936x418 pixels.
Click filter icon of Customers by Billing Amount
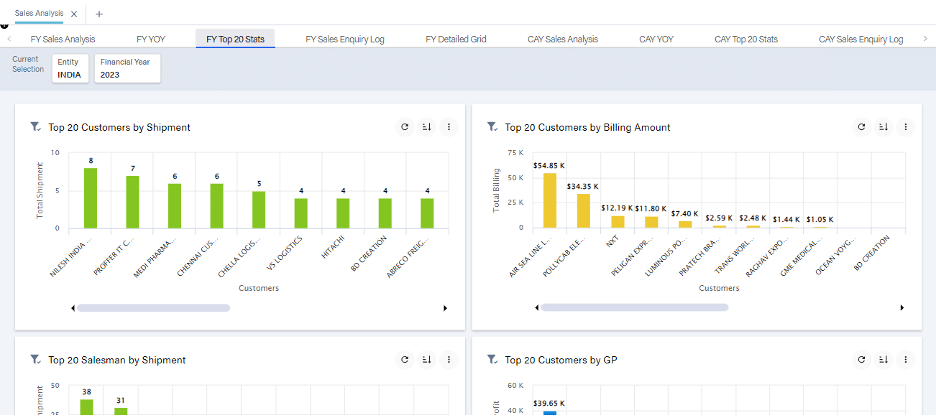[x=492, y=127]
